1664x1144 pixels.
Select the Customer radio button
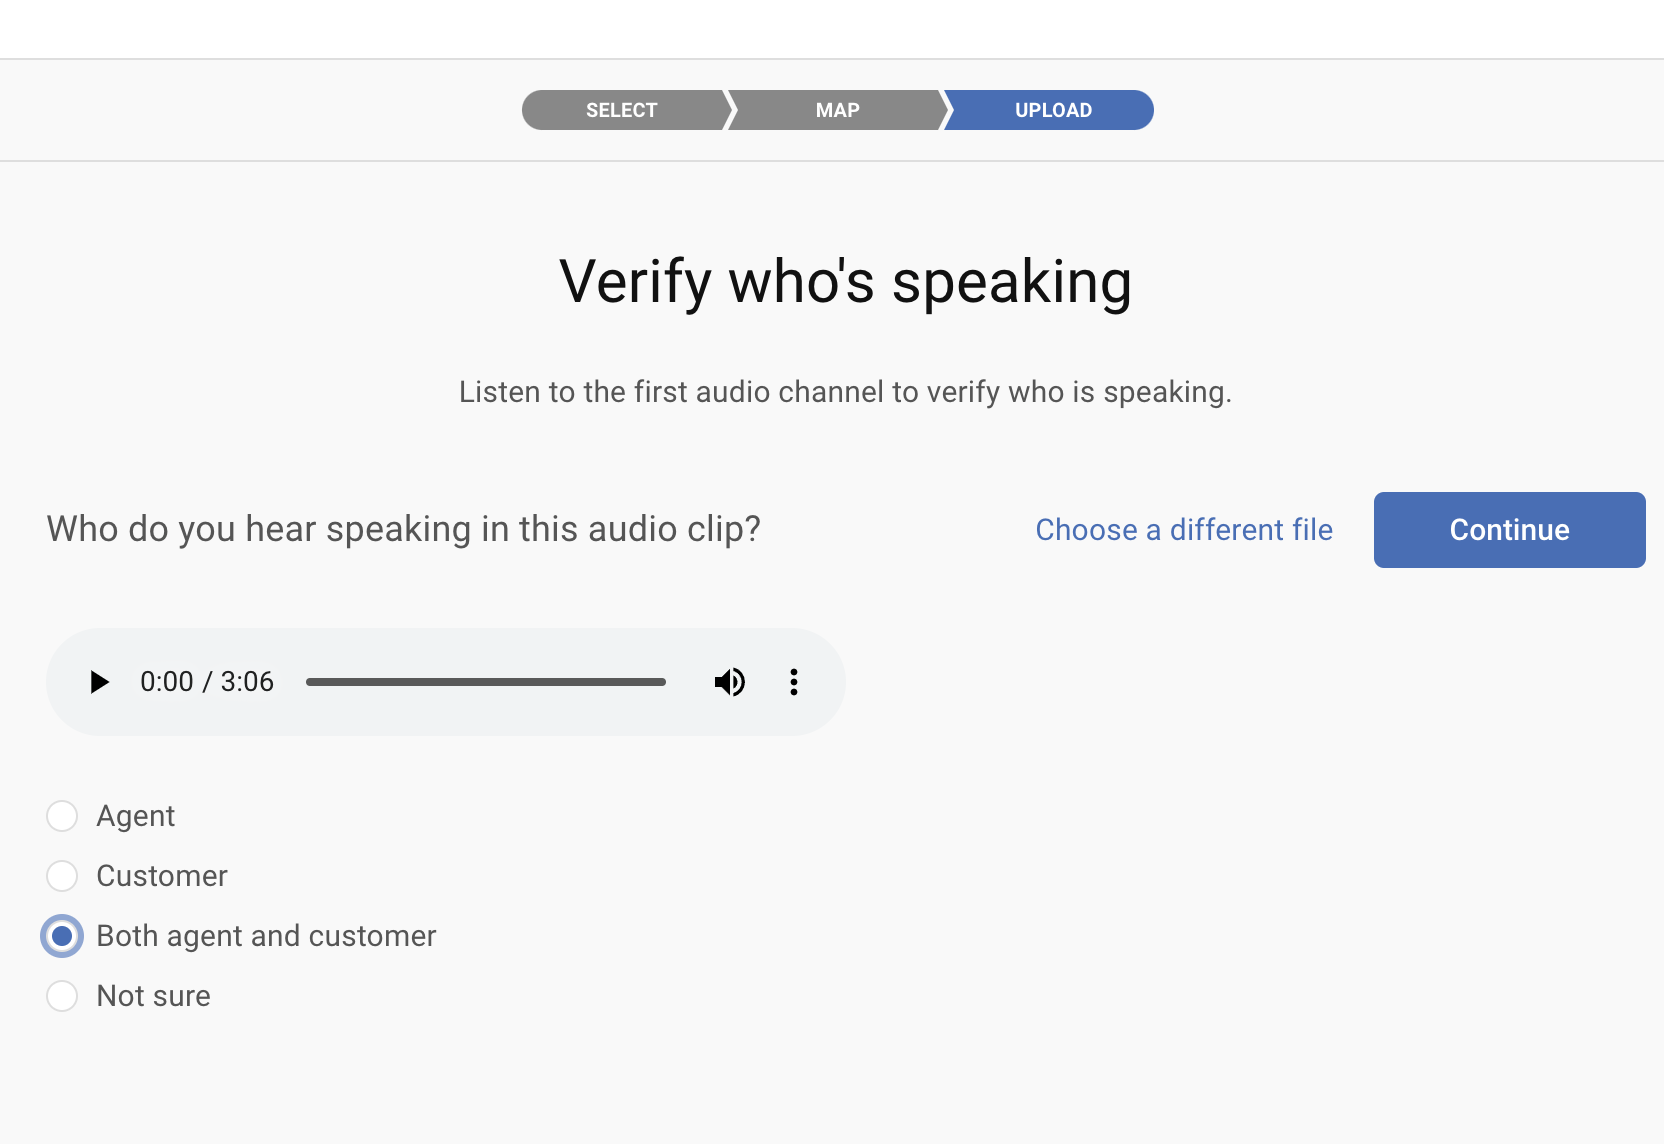[x=62, y=876]
